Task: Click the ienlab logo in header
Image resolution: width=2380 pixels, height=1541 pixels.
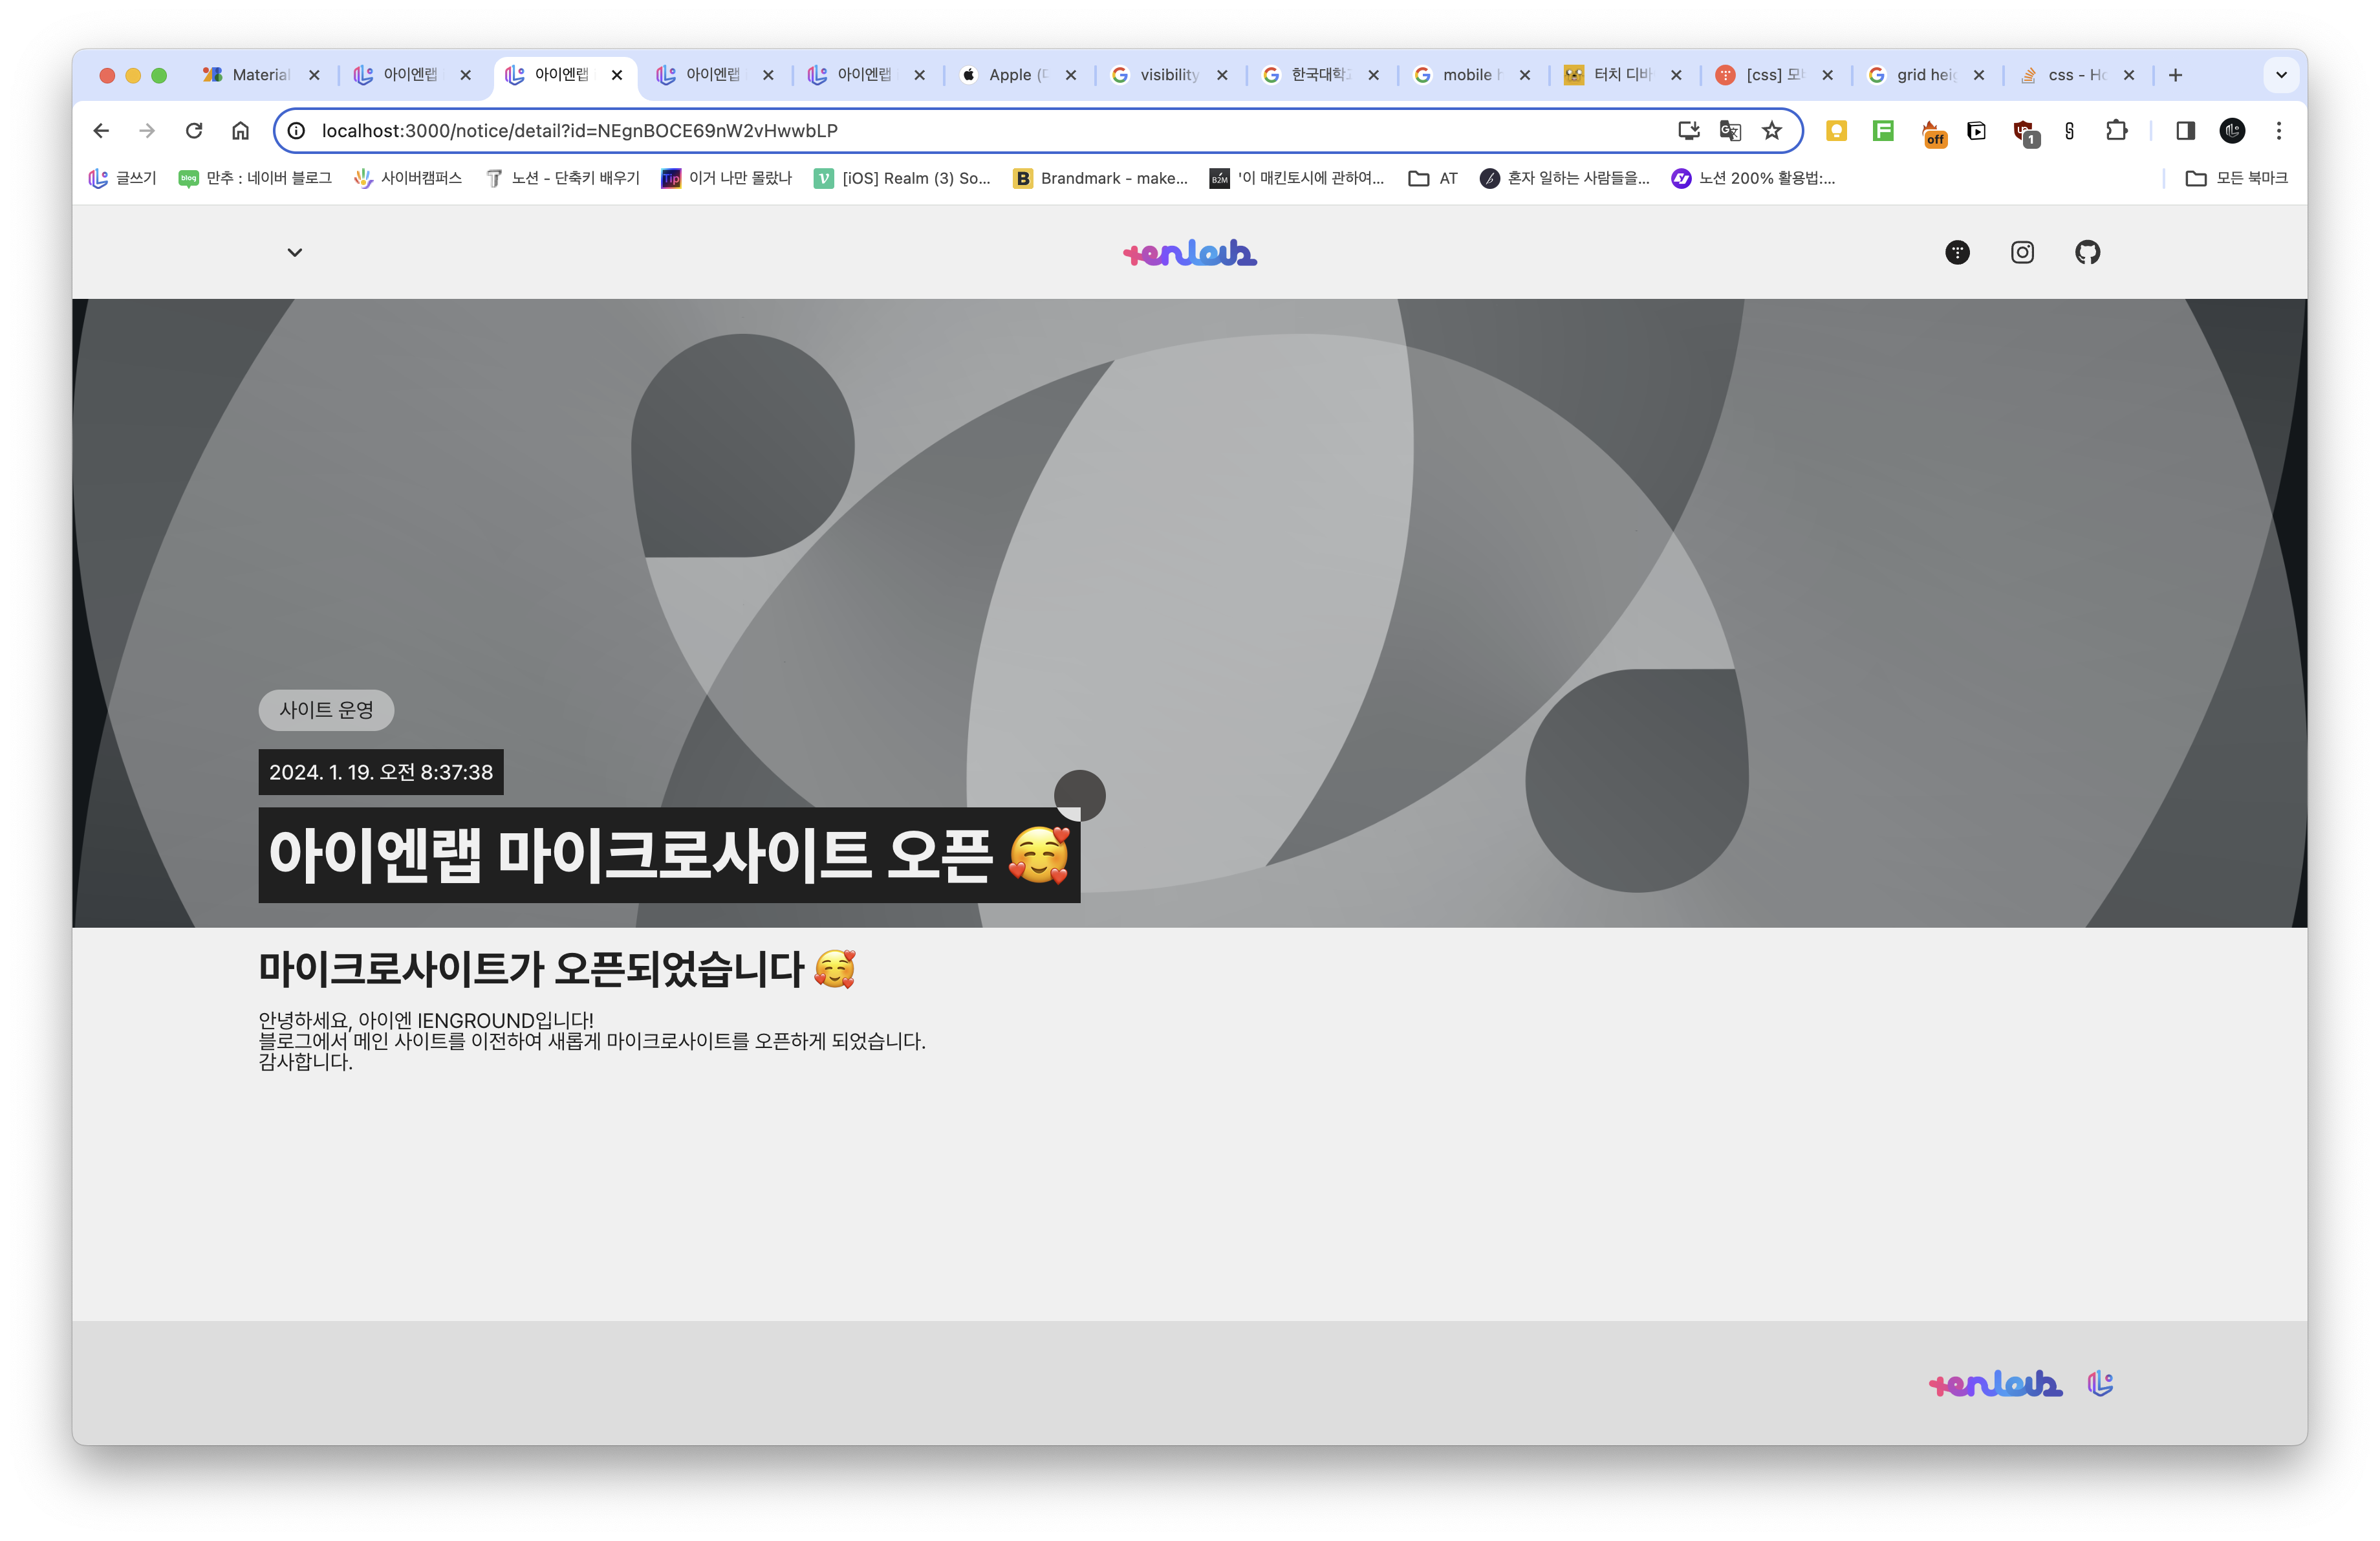Action: point(1189,252)
